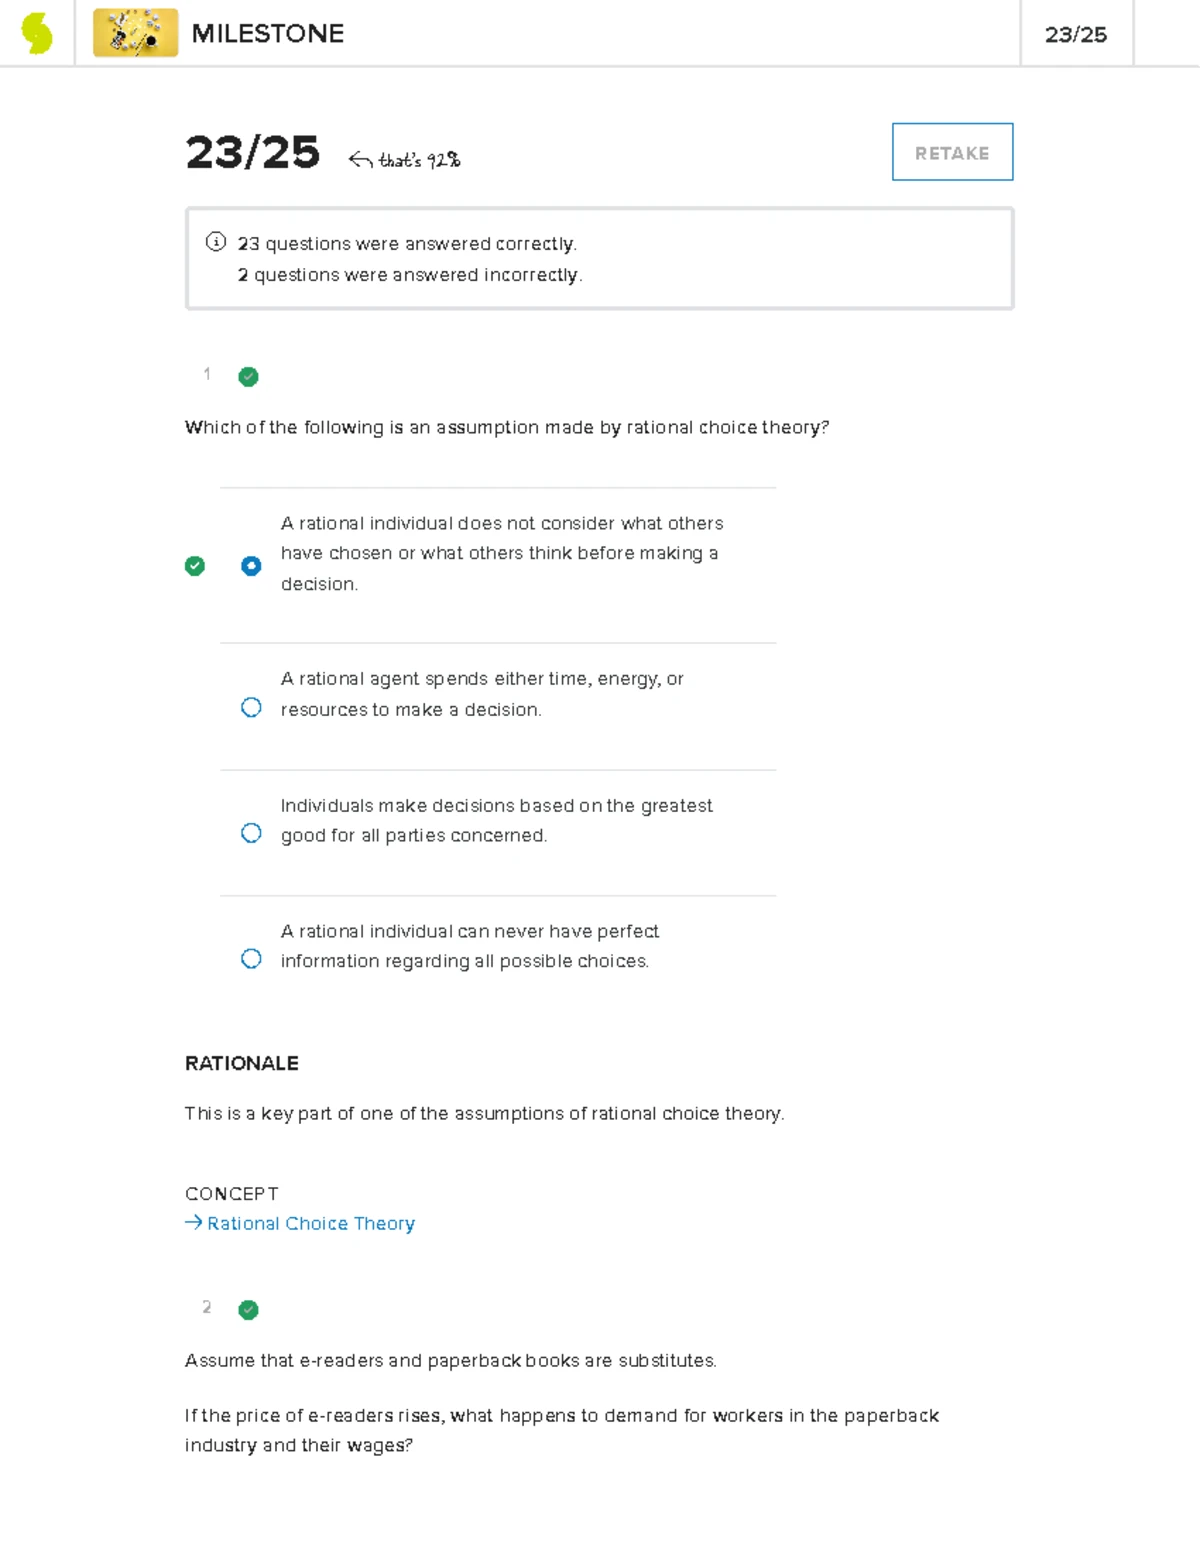Screen dimensions: 1200x1553
Task: Click question 2 green checkmark icon
Action: 249,1310
